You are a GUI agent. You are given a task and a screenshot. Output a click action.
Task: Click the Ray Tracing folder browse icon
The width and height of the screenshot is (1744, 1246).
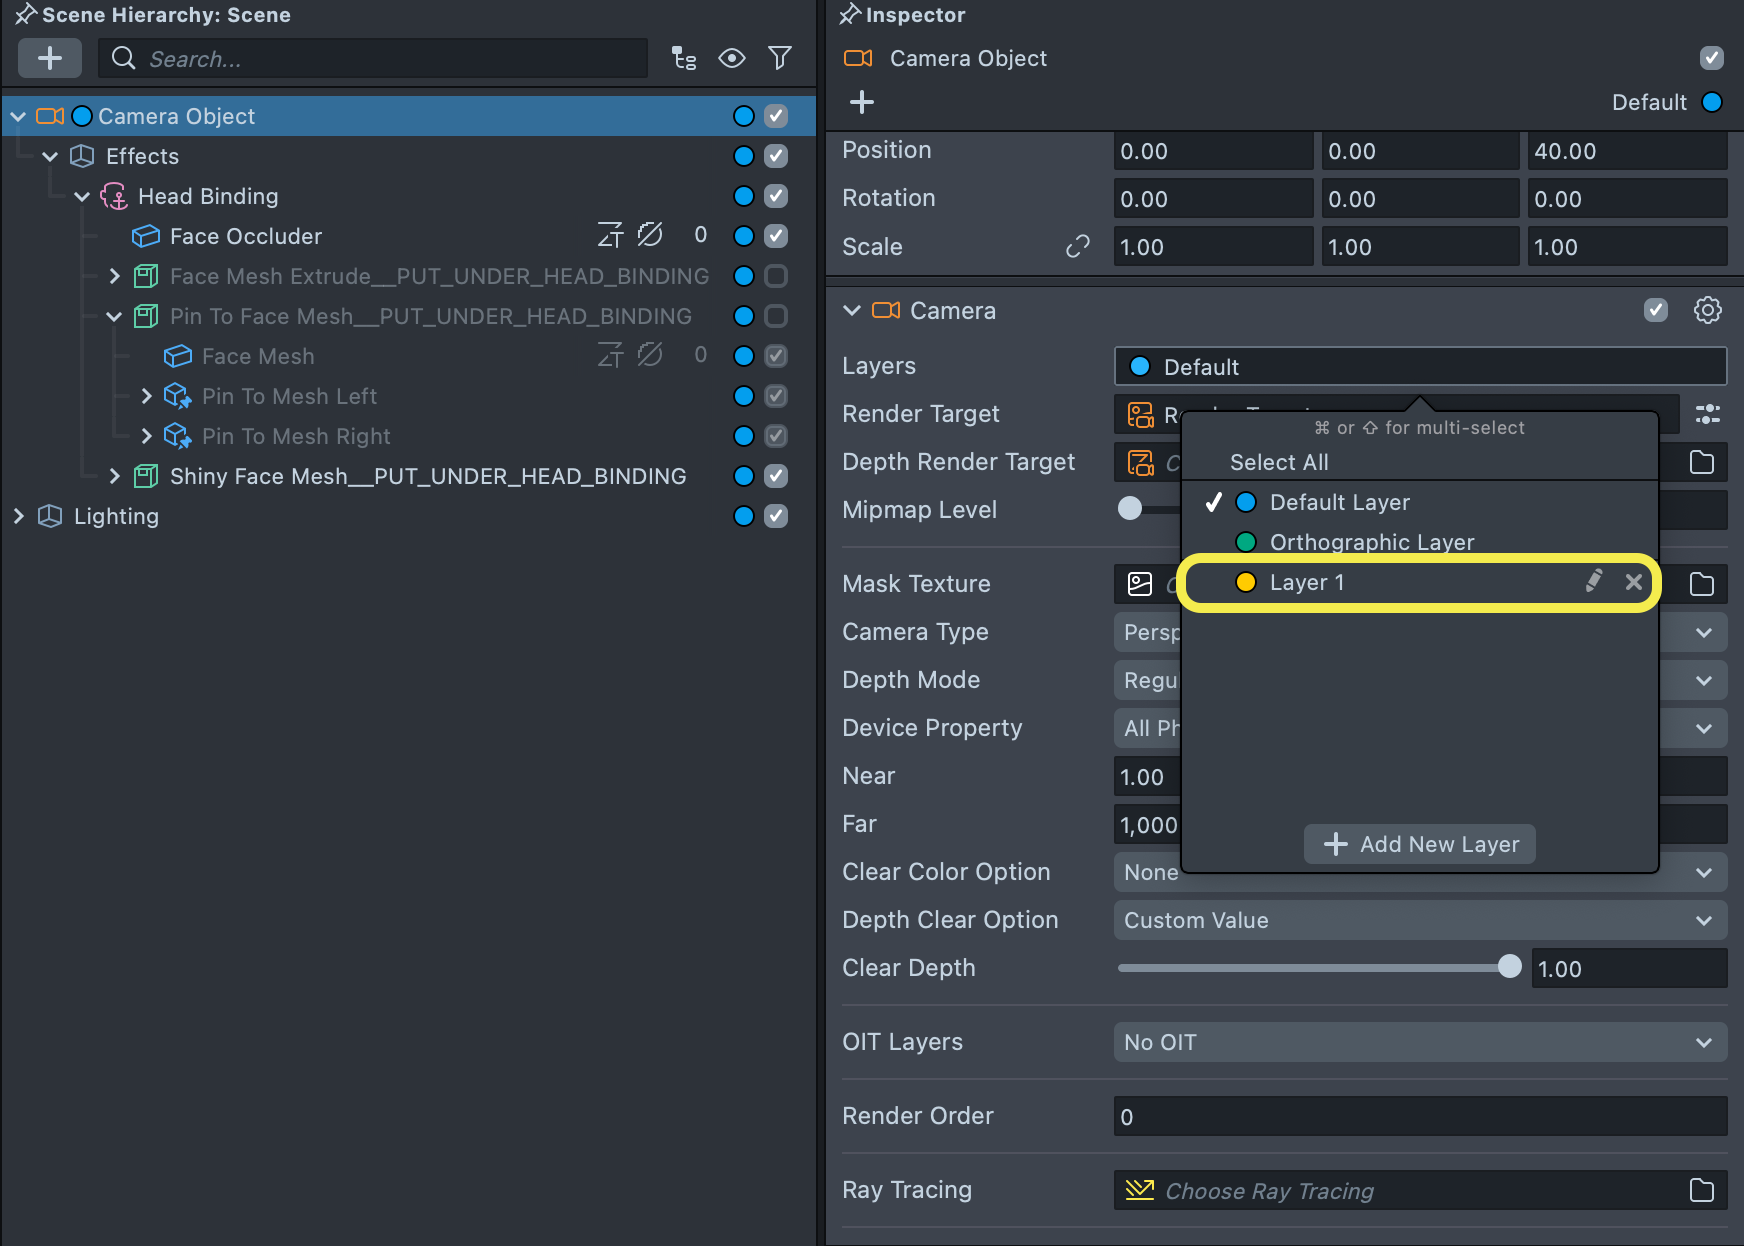coord(1701,1191)
